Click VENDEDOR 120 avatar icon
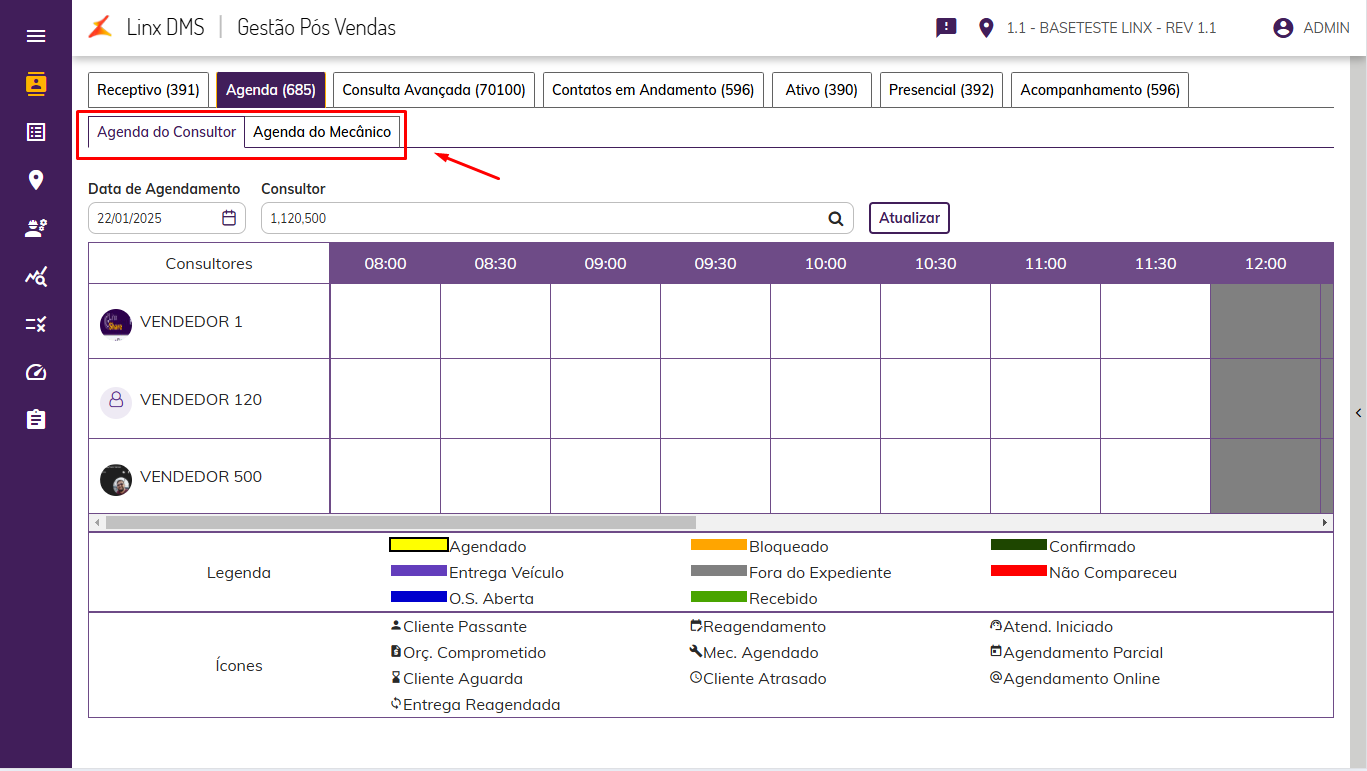This screenshot has height=771, width=1367. 116,401
